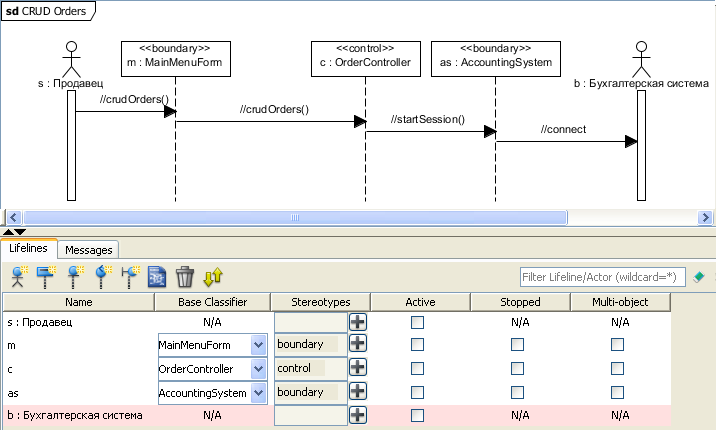The width and height of the screenshot is (716, 430).
Task: Click the Name column header
Action: [x=79, y=302]
